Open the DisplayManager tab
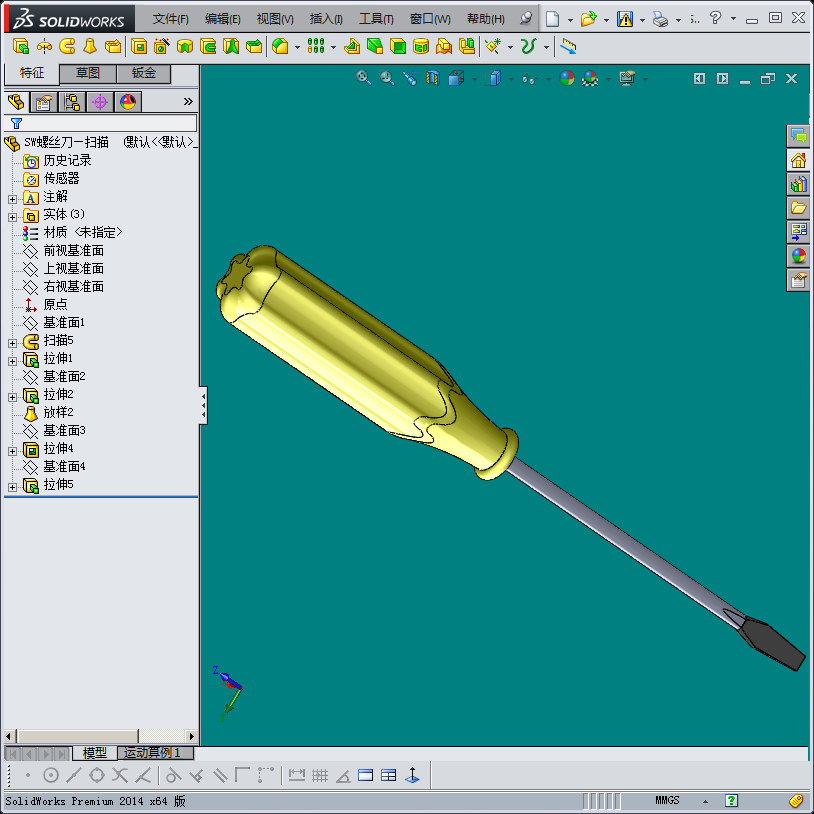The height and width of the screenshot is (814, 814). tap(128, 102)
